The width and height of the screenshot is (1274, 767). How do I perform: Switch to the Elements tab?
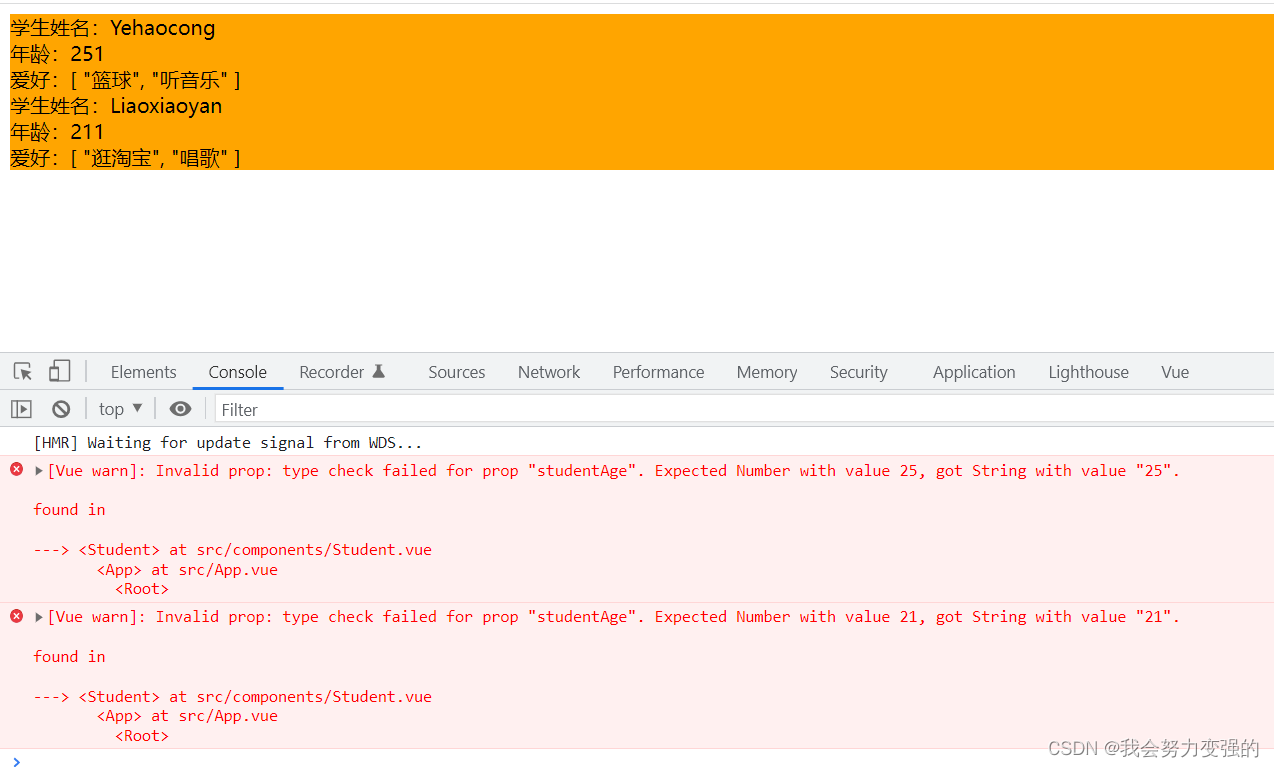tap(143, 372)
